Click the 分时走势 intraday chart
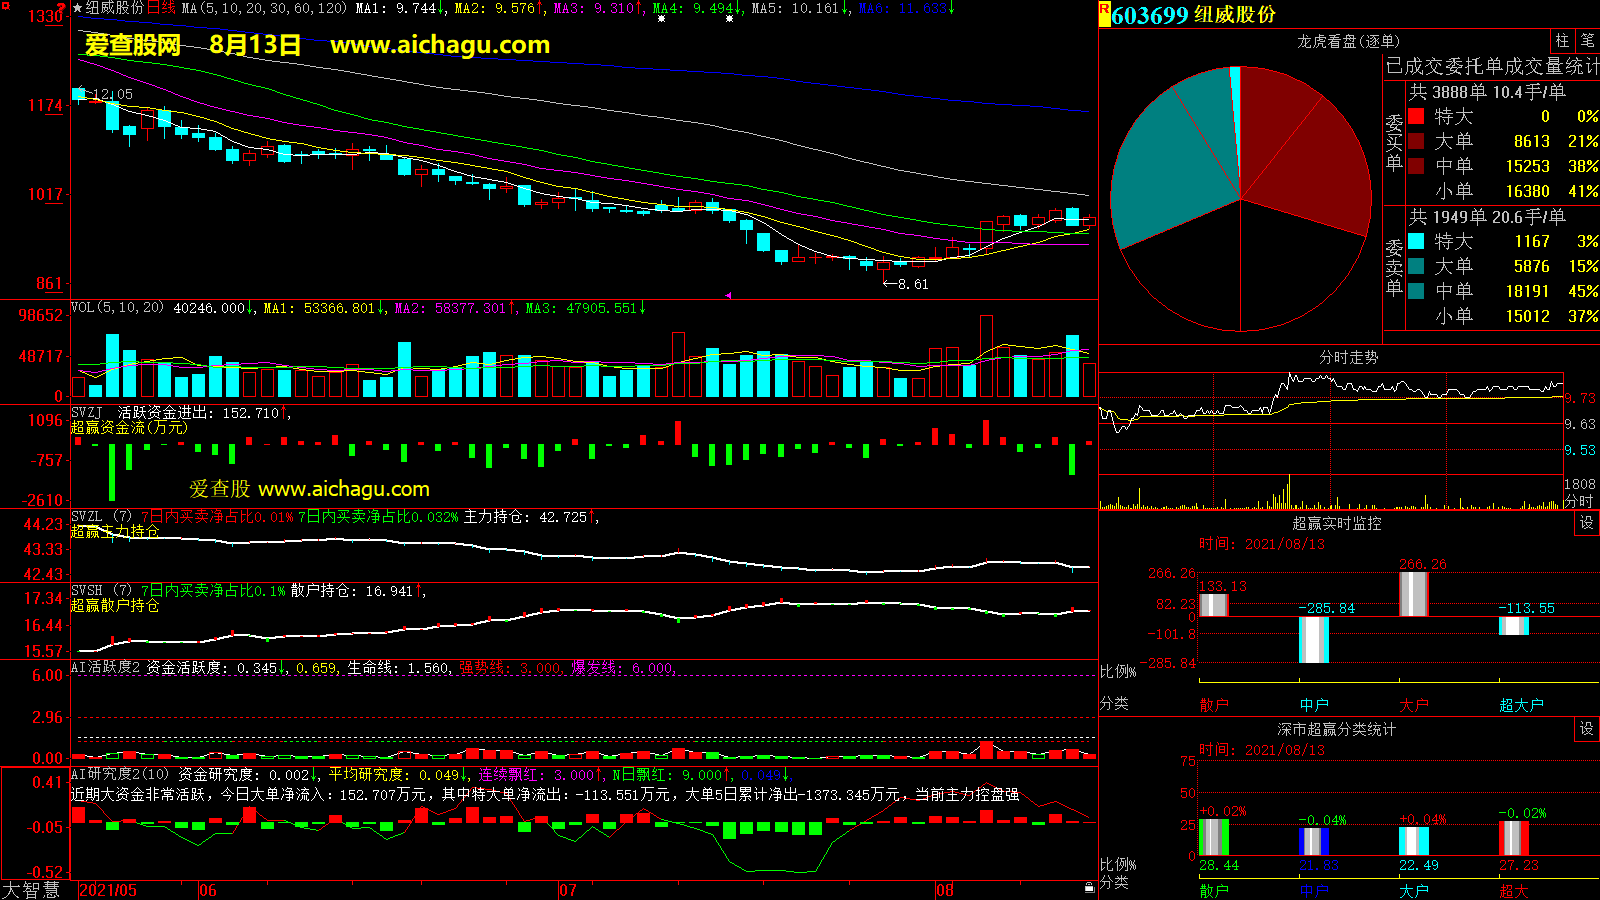1600x900 pixels. click(1330, 430)
